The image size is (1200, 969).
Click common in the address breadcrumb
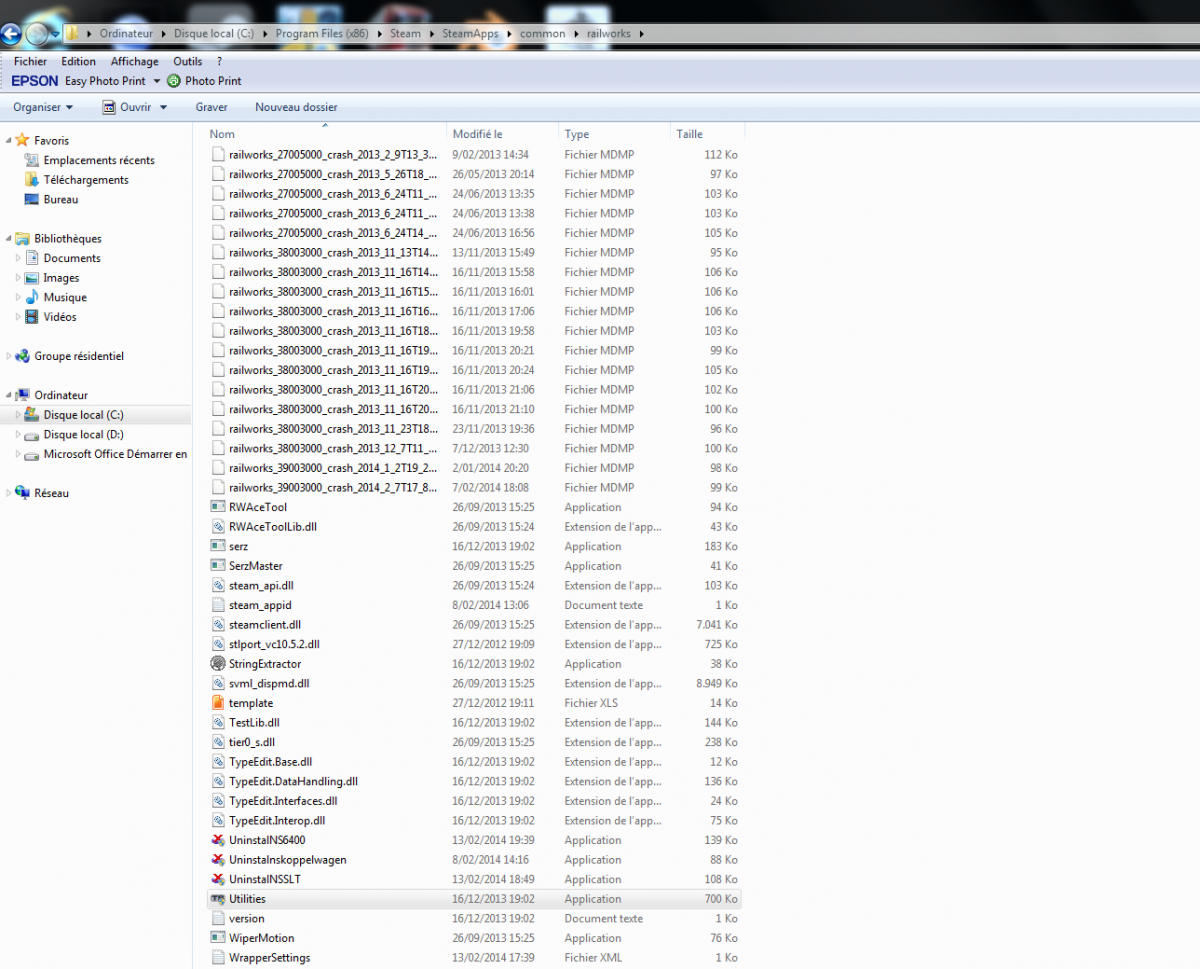click(542, 34)
